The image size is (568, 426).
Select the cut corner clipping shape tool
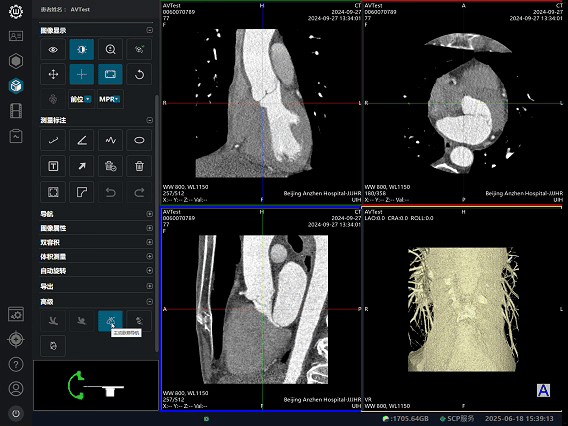point(82,192)
